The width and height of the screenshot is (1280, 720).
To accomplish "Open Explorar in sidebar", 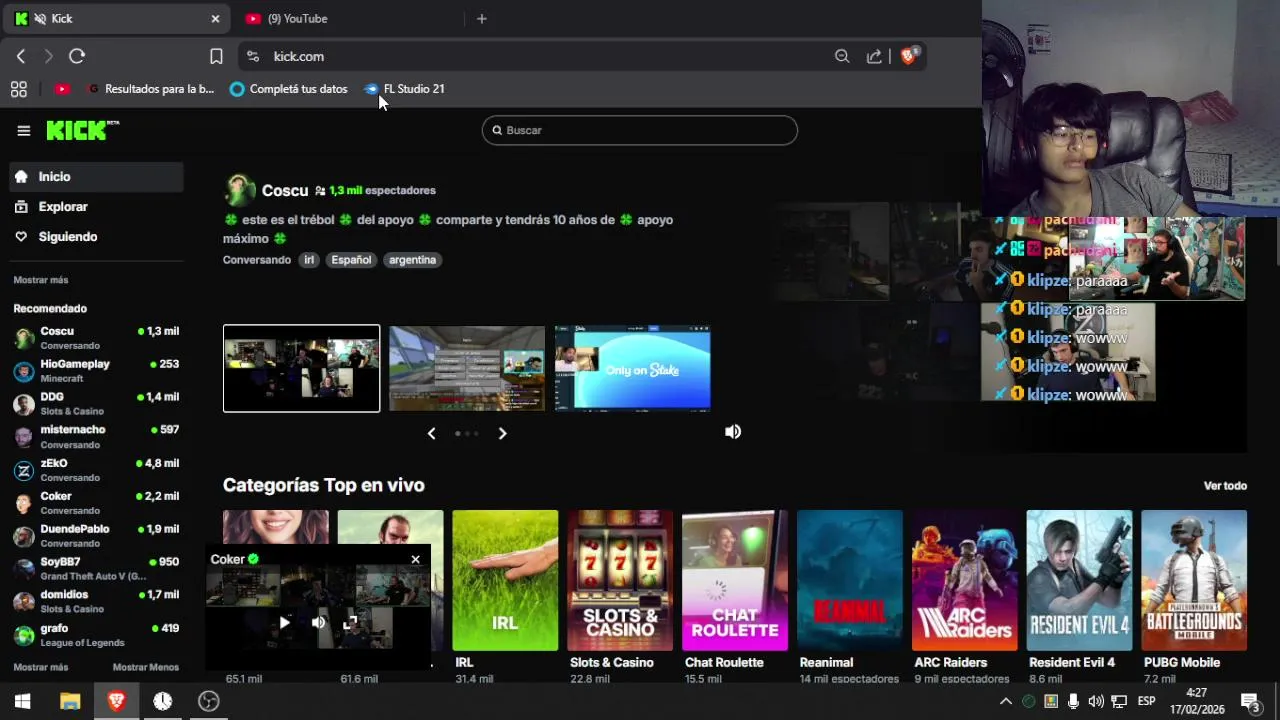I will (96, 206).
